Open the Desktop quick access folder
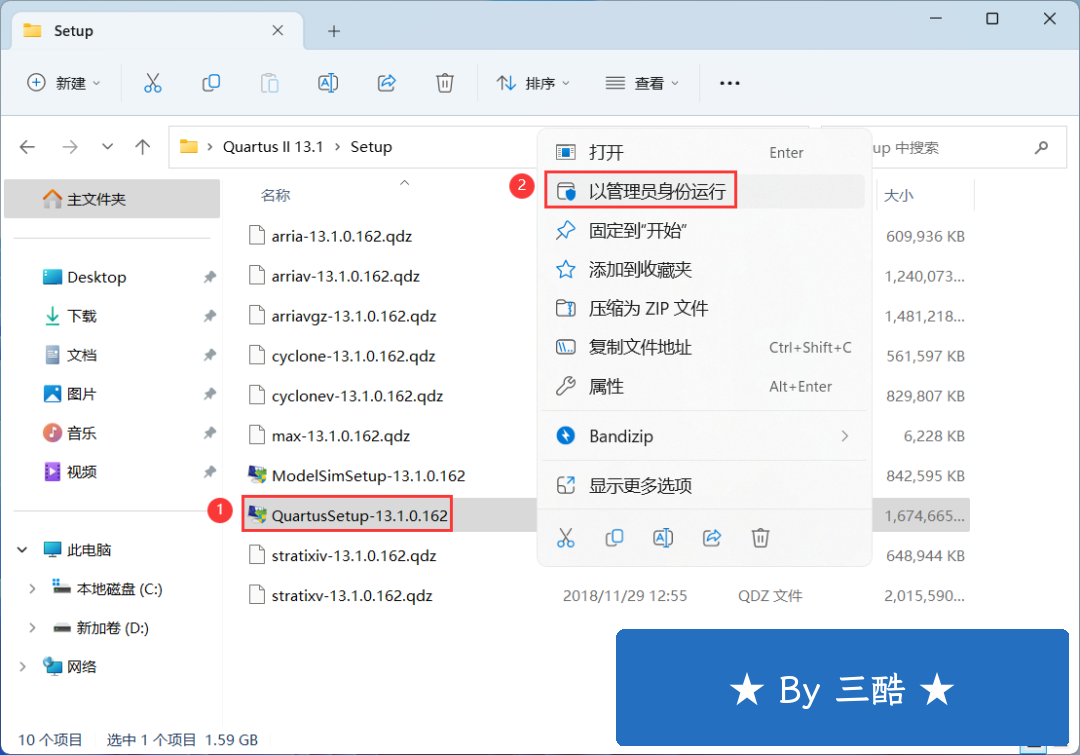Image resolution: width=1080 pixels, height=755 pixels. pos(96,277)
